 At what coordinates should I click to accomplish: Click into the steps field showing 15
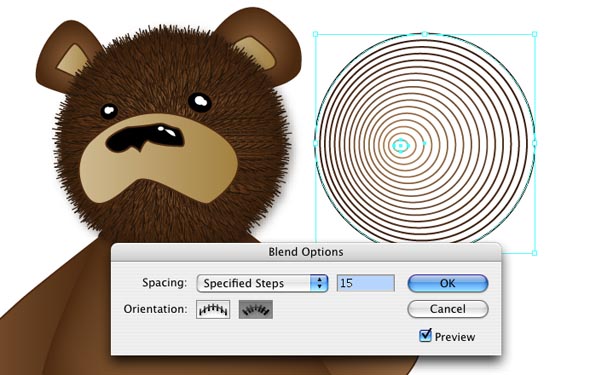tap(366, 283)
